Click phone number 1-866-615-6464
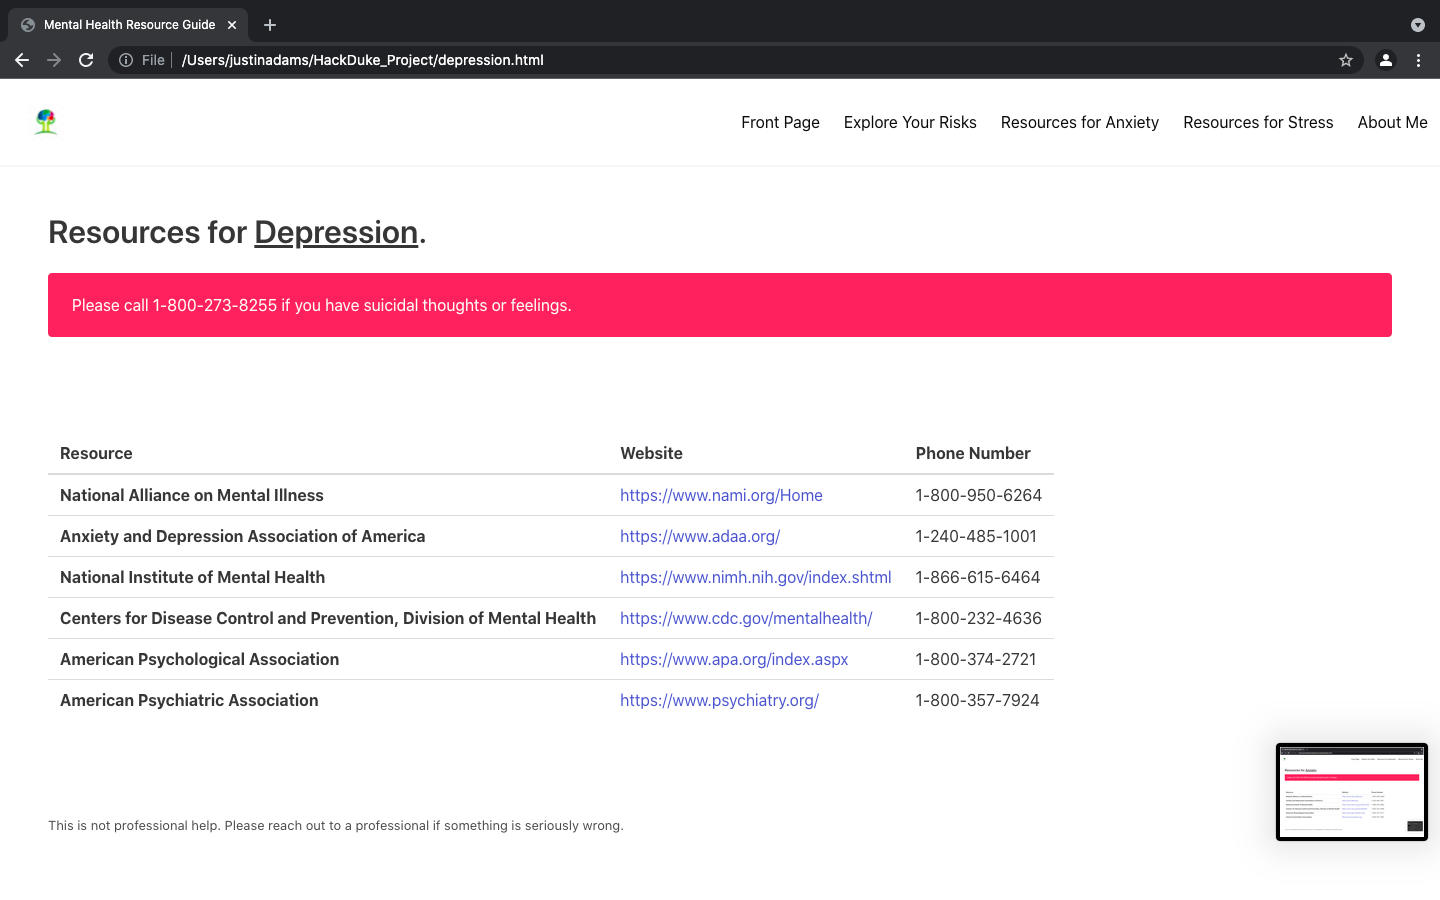 point(978,577)
